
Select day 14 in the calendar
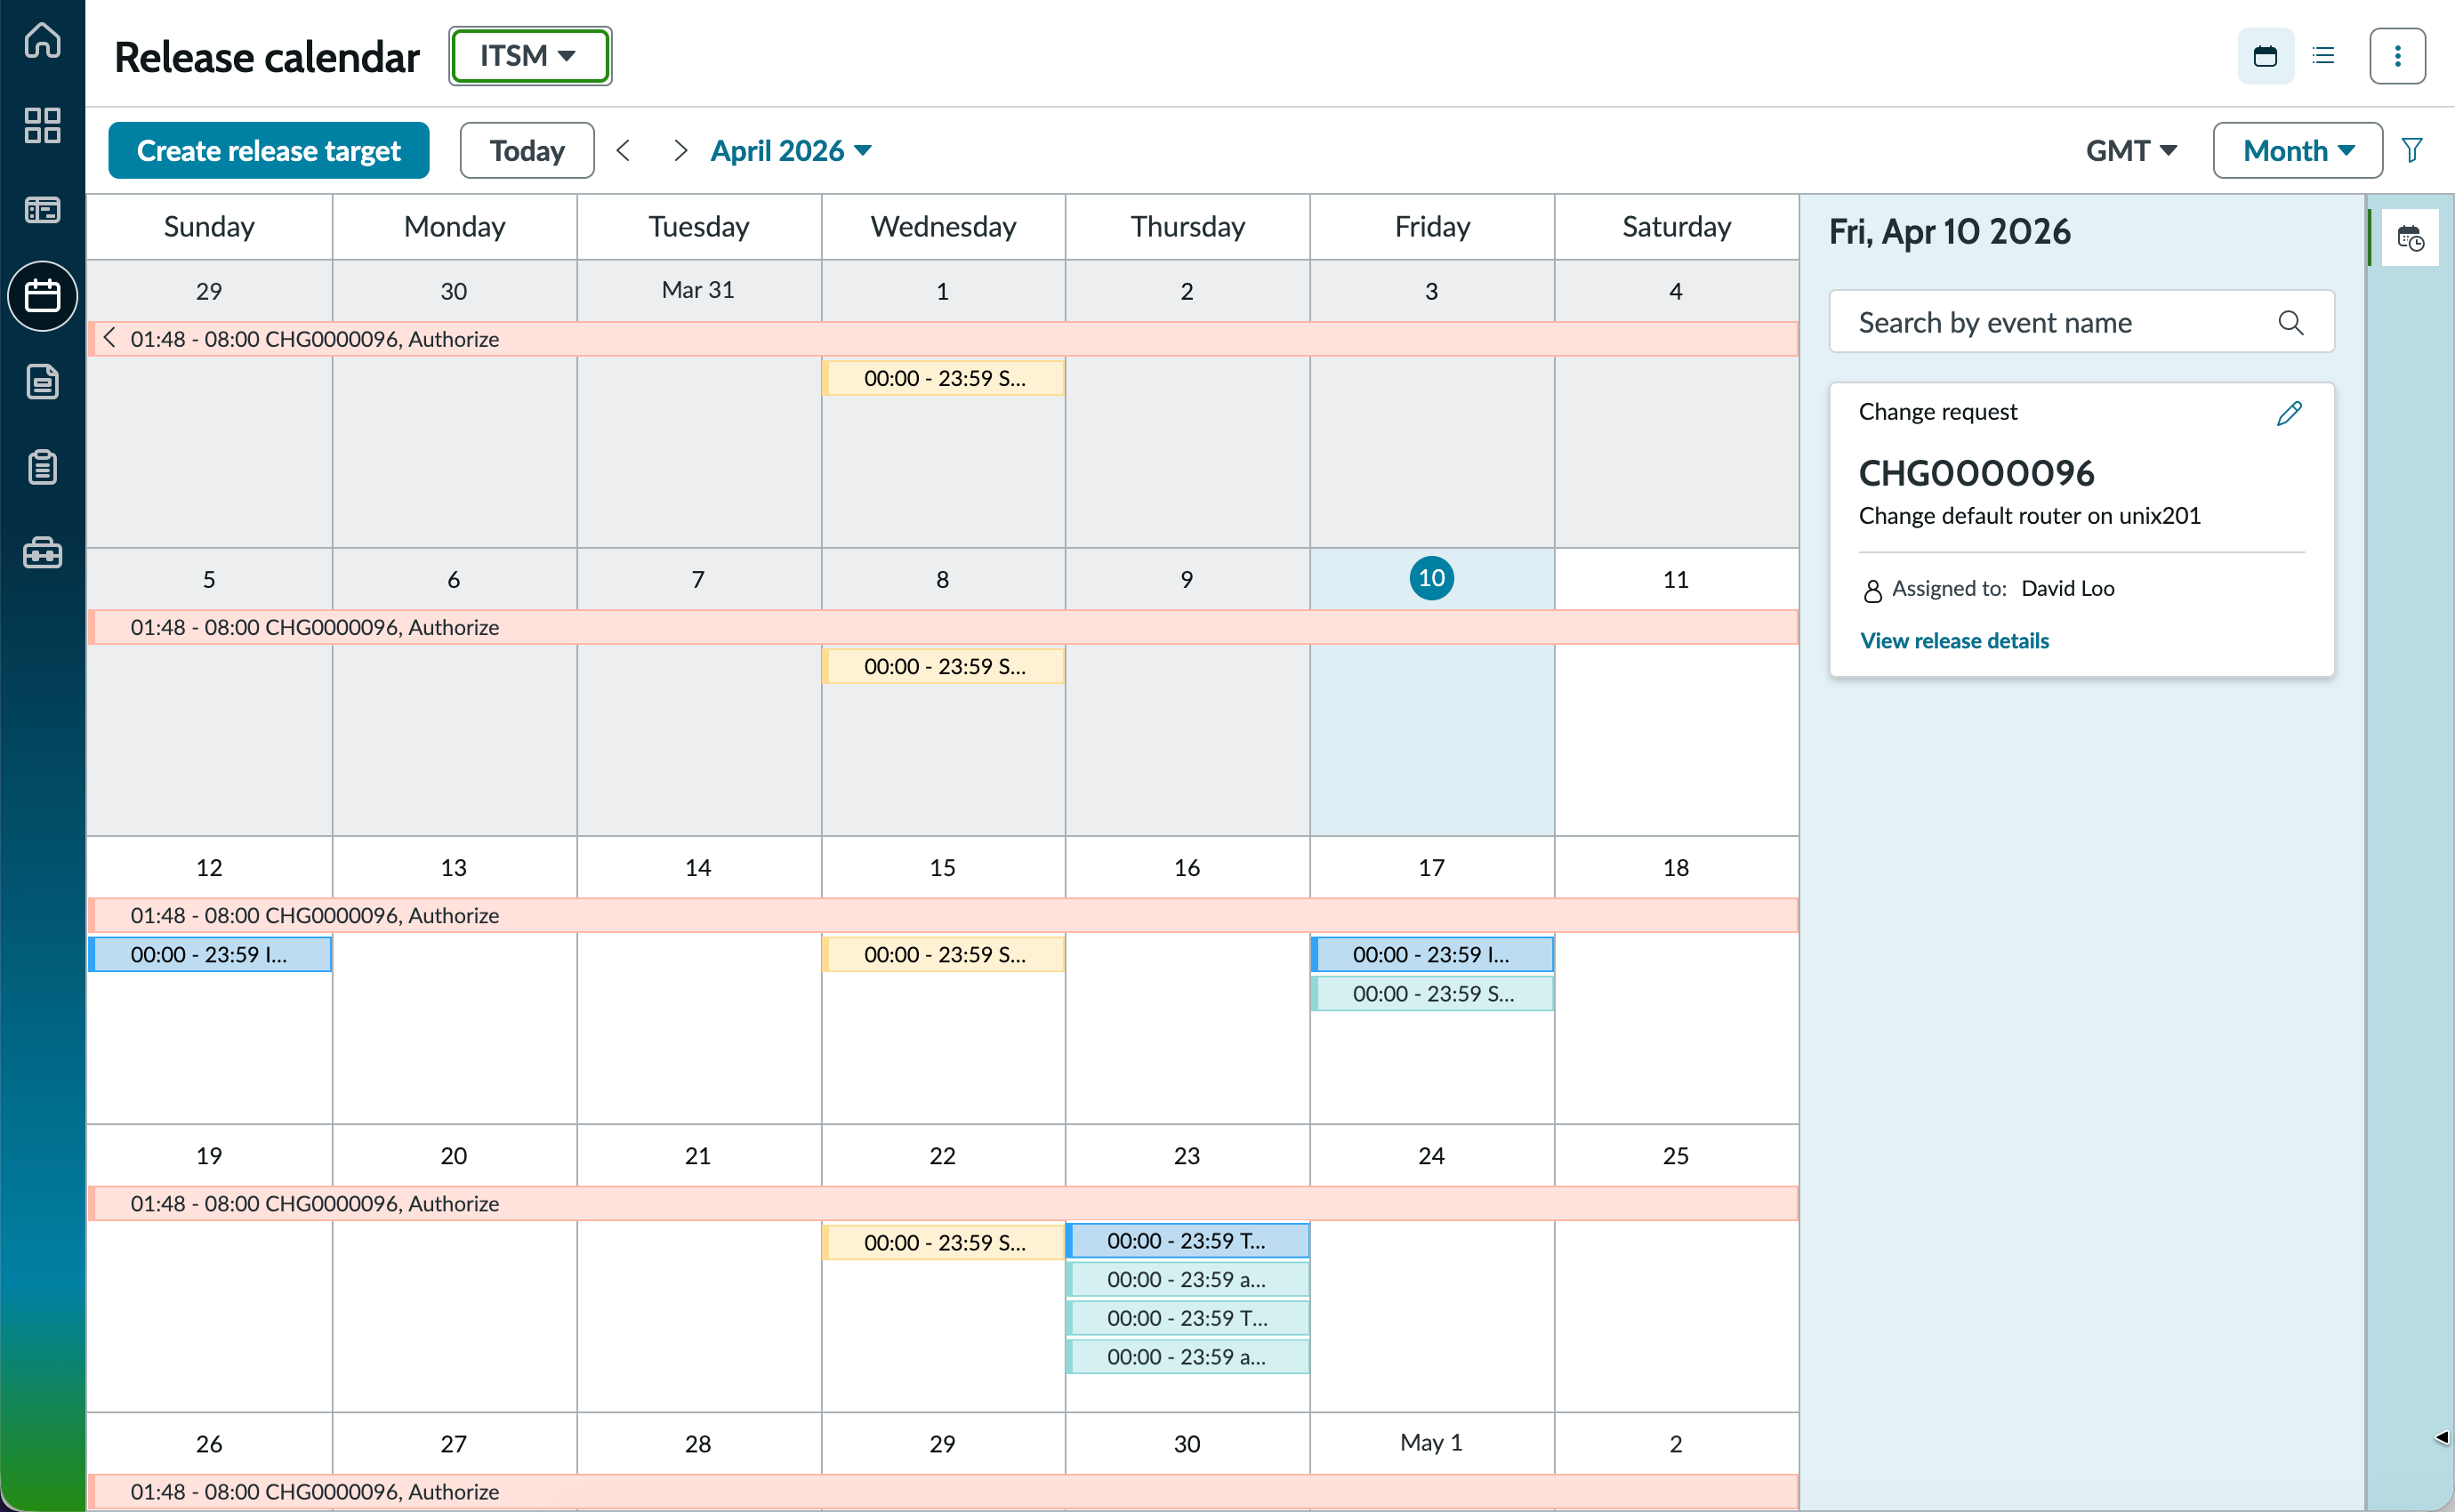(698, 868)
